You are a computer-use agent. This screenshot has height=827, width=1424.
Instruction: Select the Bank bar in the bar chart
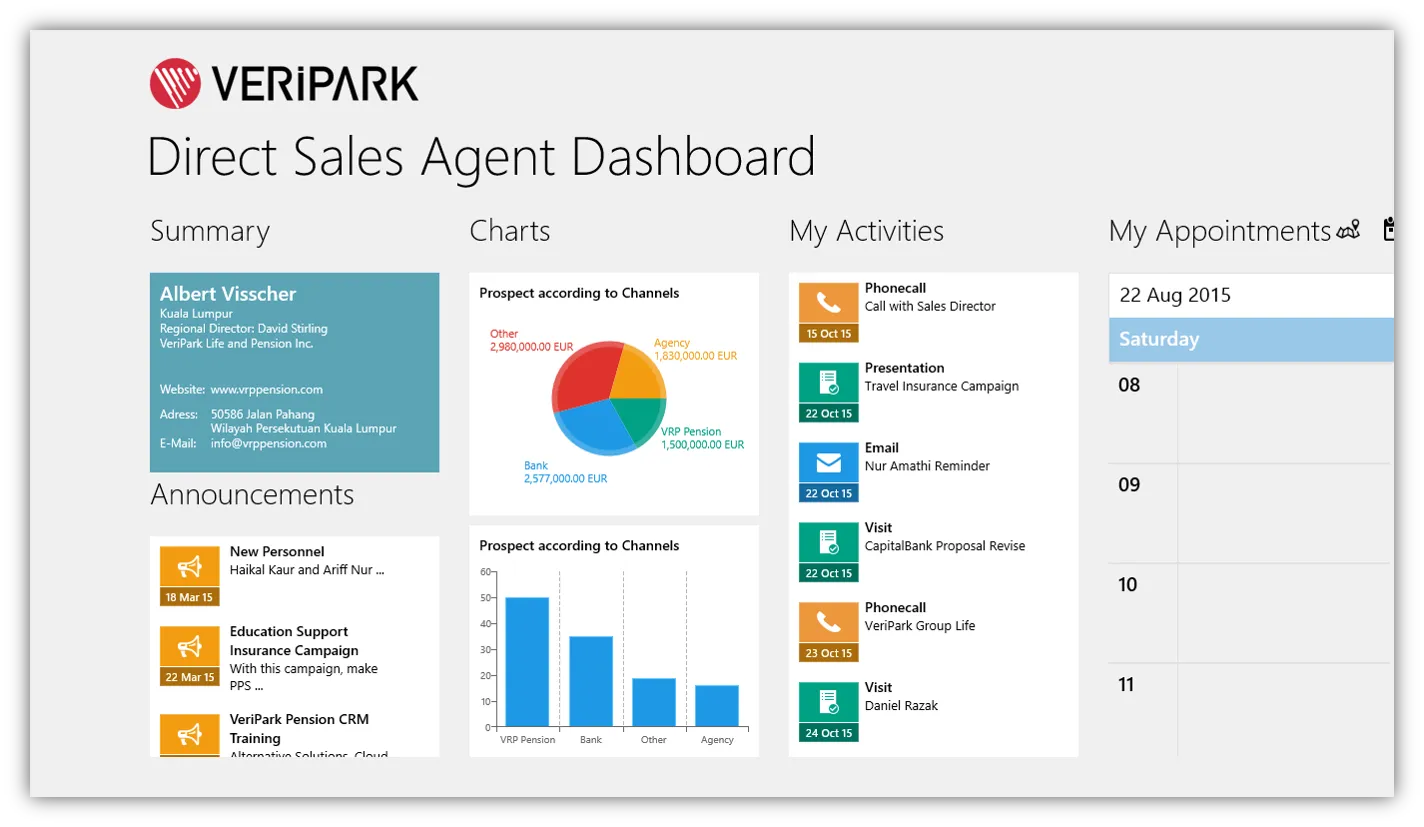(x=591, y=681)
